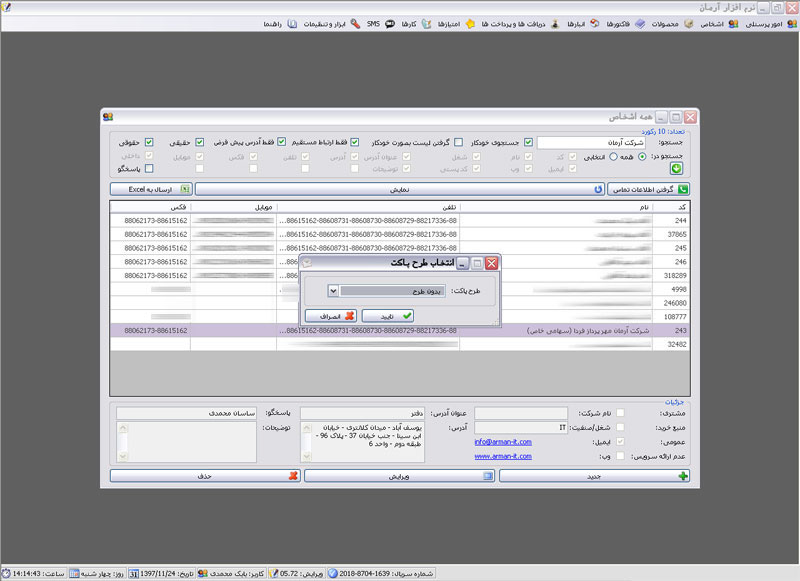The width and height of the screenshot is (800, 581).
Task: Select the table row with code 32482
Action: [x=399, y=344]
